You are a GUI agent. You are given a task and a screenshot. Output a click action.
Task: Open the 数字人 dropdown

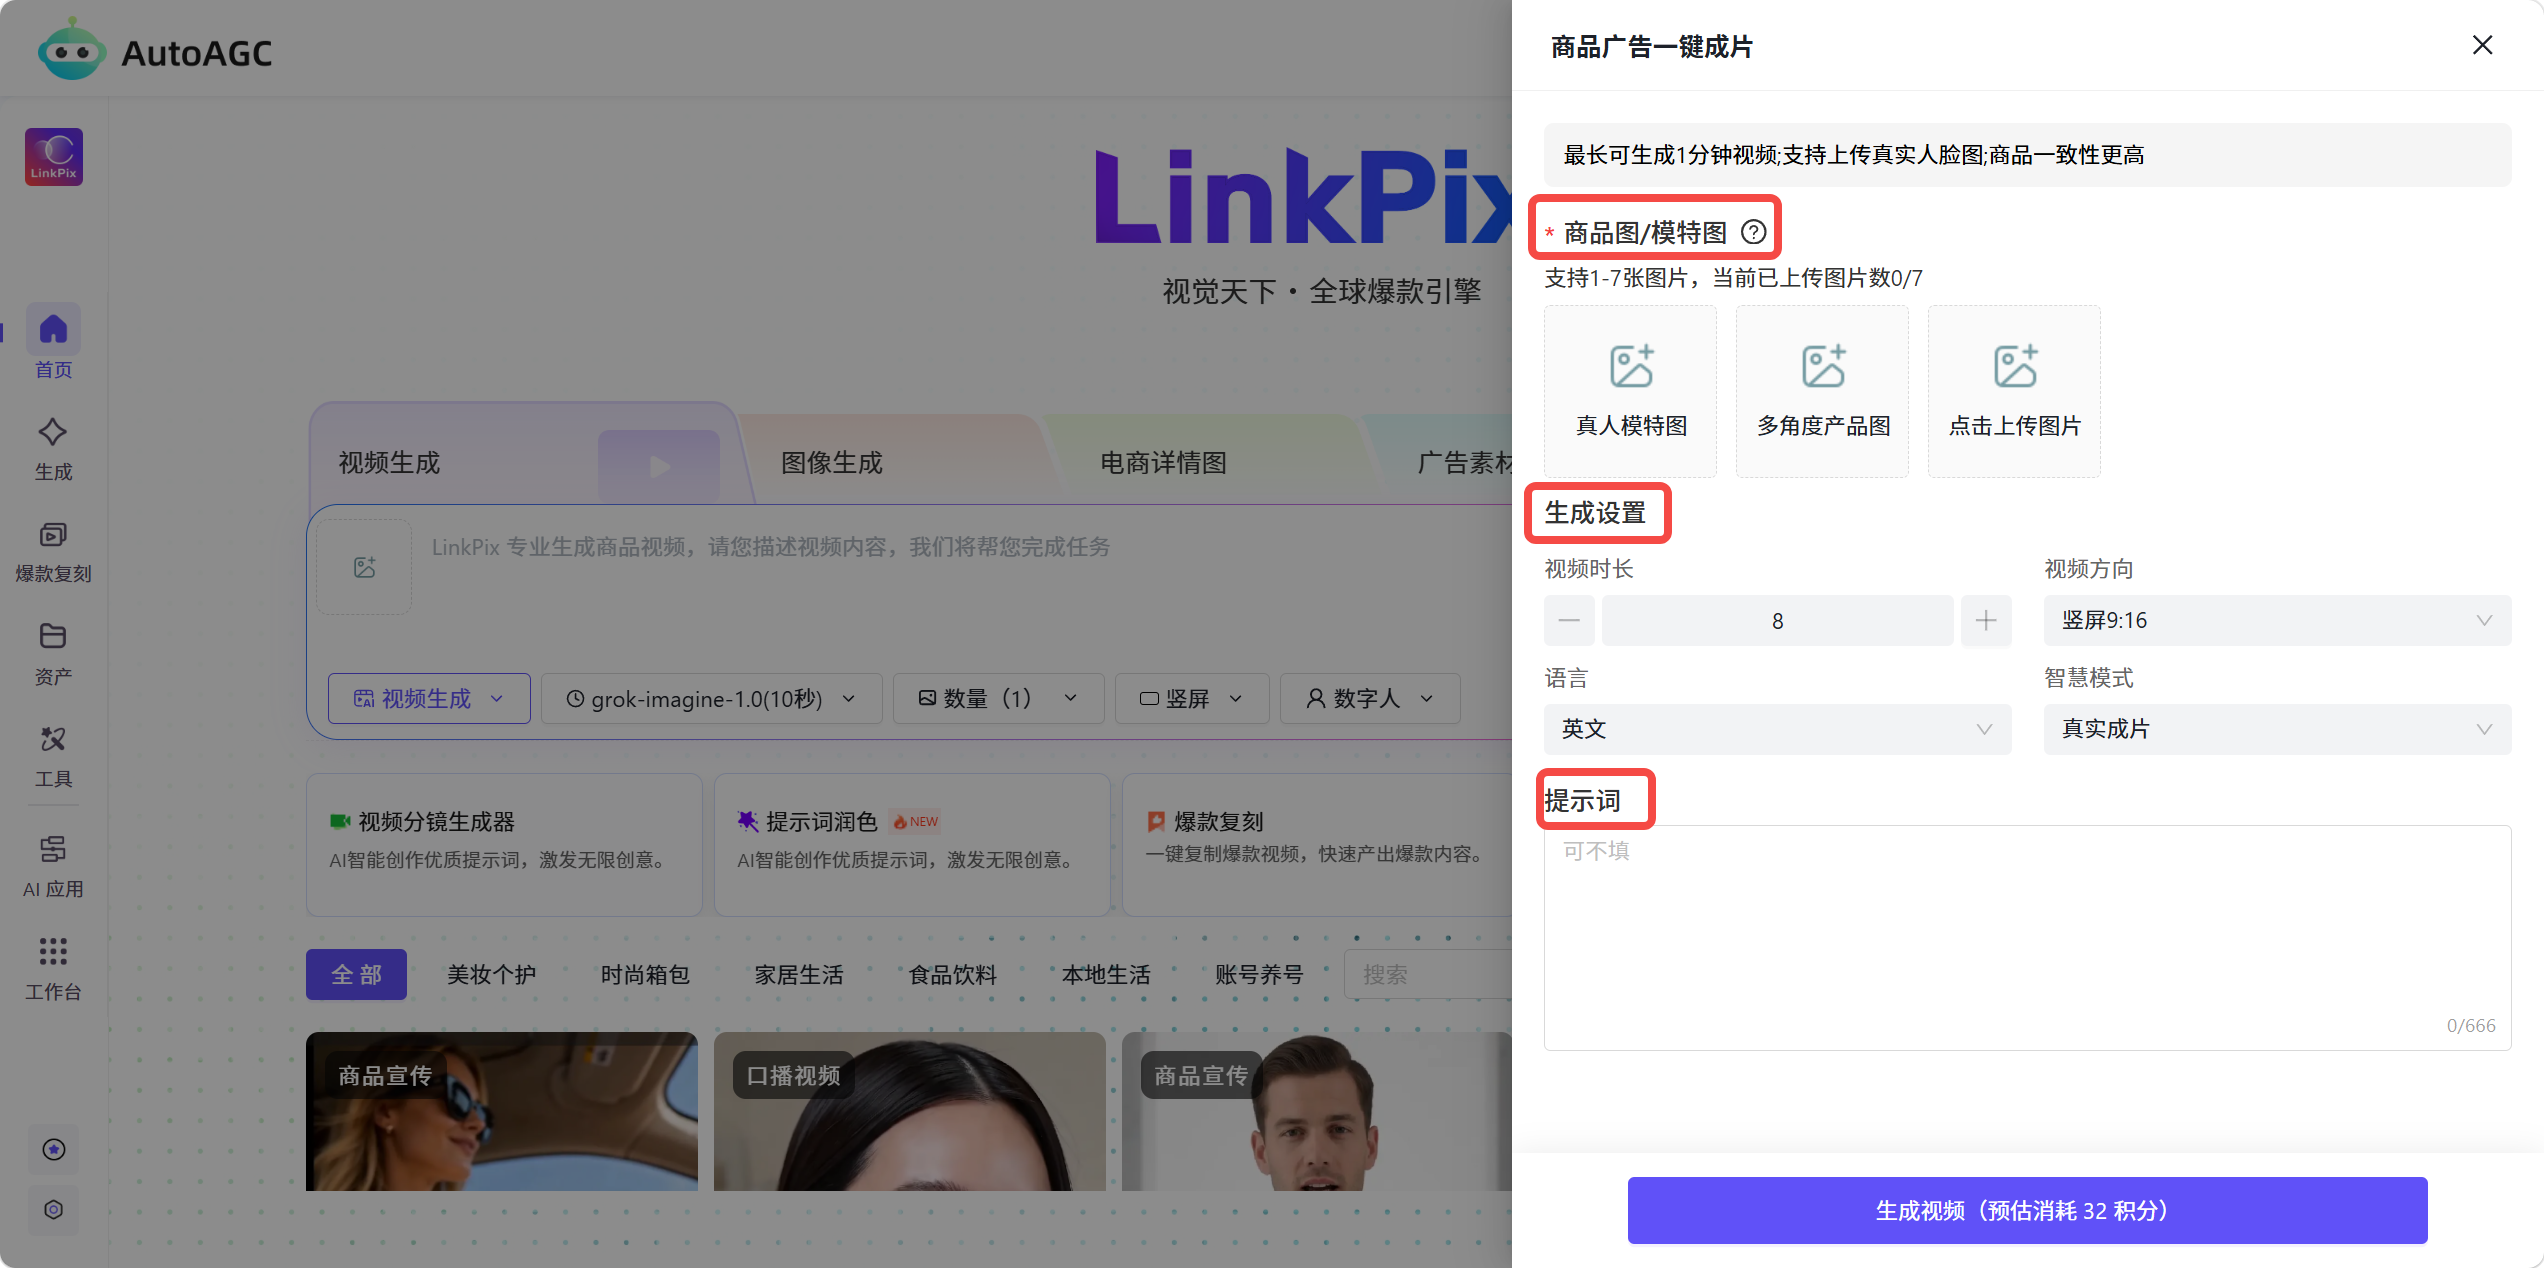(1370, 698)
